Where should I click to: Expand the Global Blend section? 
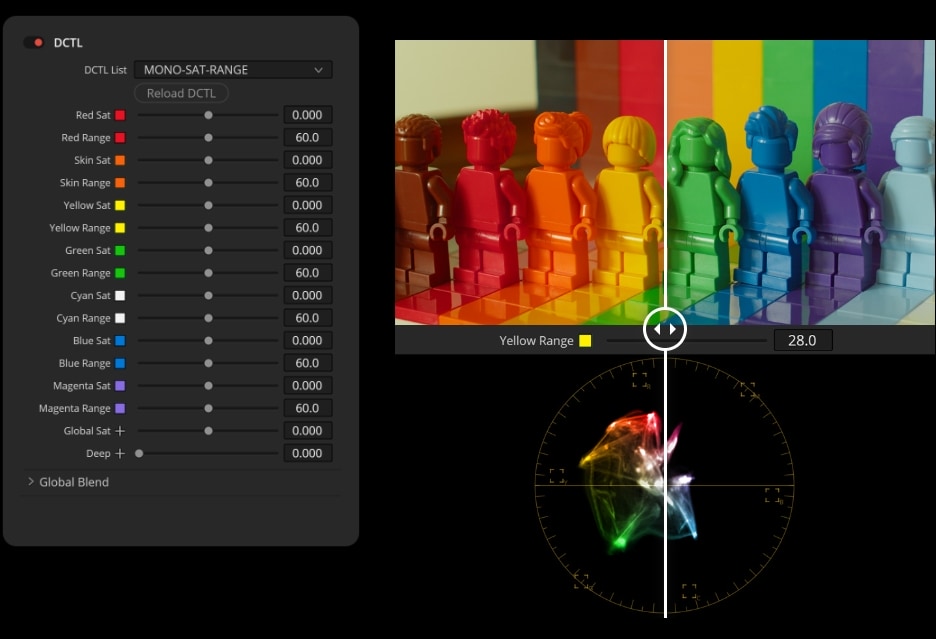point(68,482)
